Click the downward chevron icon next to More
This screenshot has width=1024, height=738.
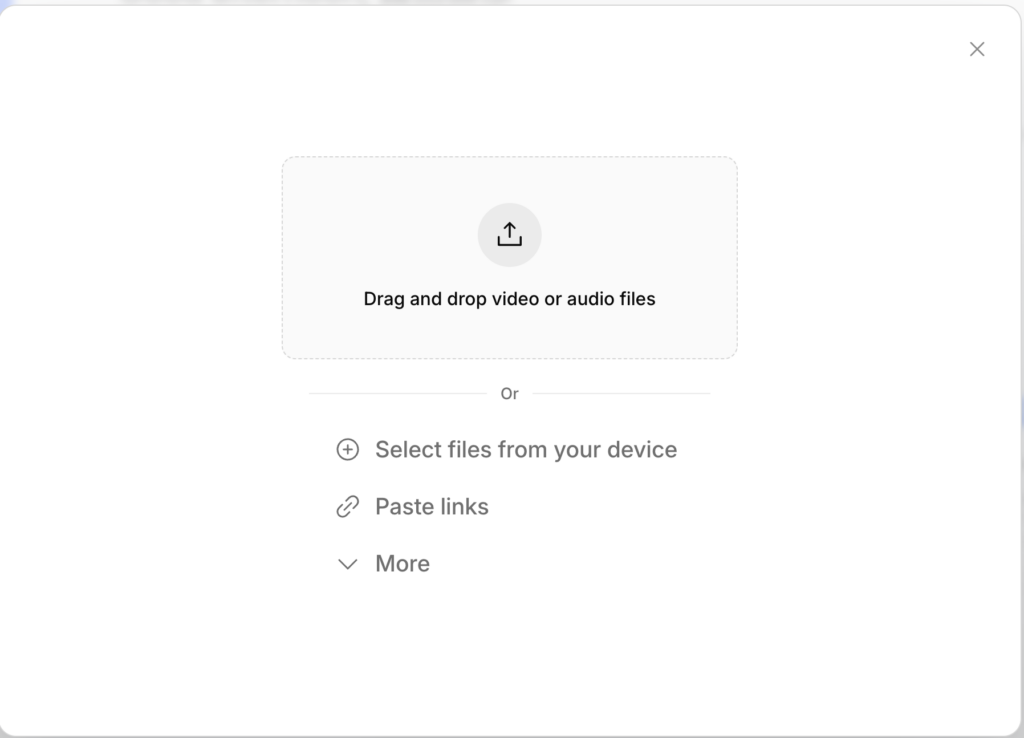click(x=347, y=564)
